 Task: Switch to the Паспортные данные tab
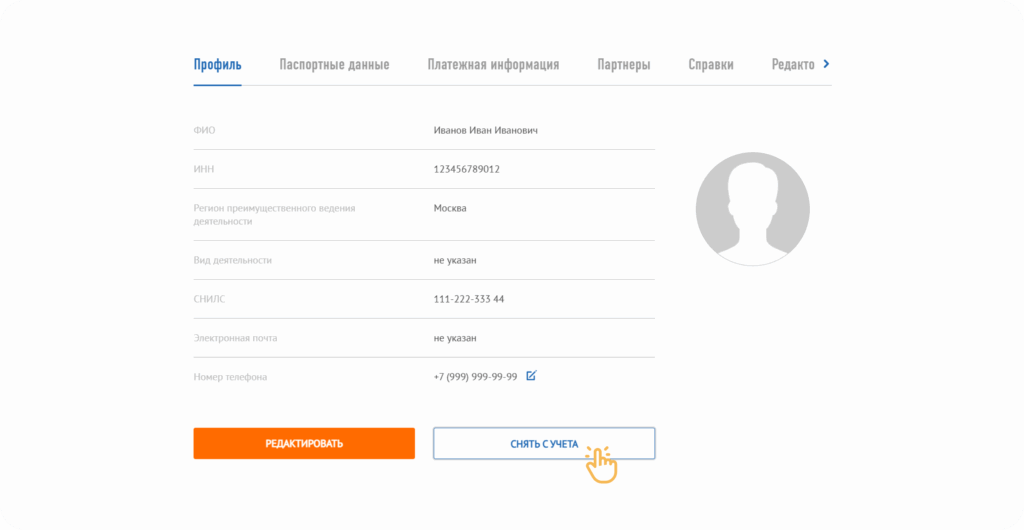click(x=334, y=65)
